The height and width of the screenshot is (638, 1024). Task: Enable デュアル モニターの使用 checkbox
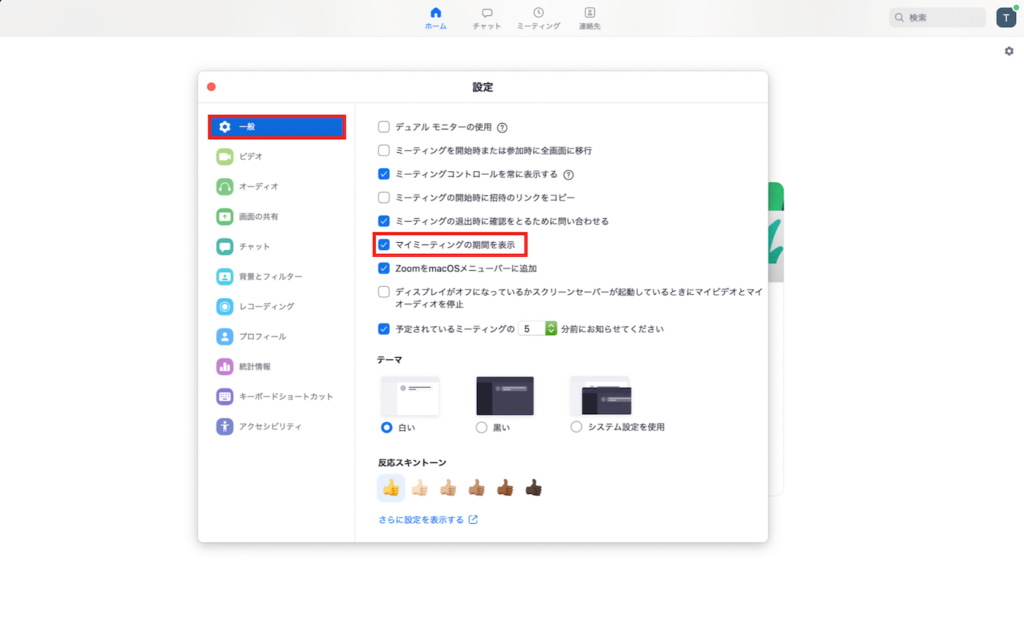(x=384, y=127)
